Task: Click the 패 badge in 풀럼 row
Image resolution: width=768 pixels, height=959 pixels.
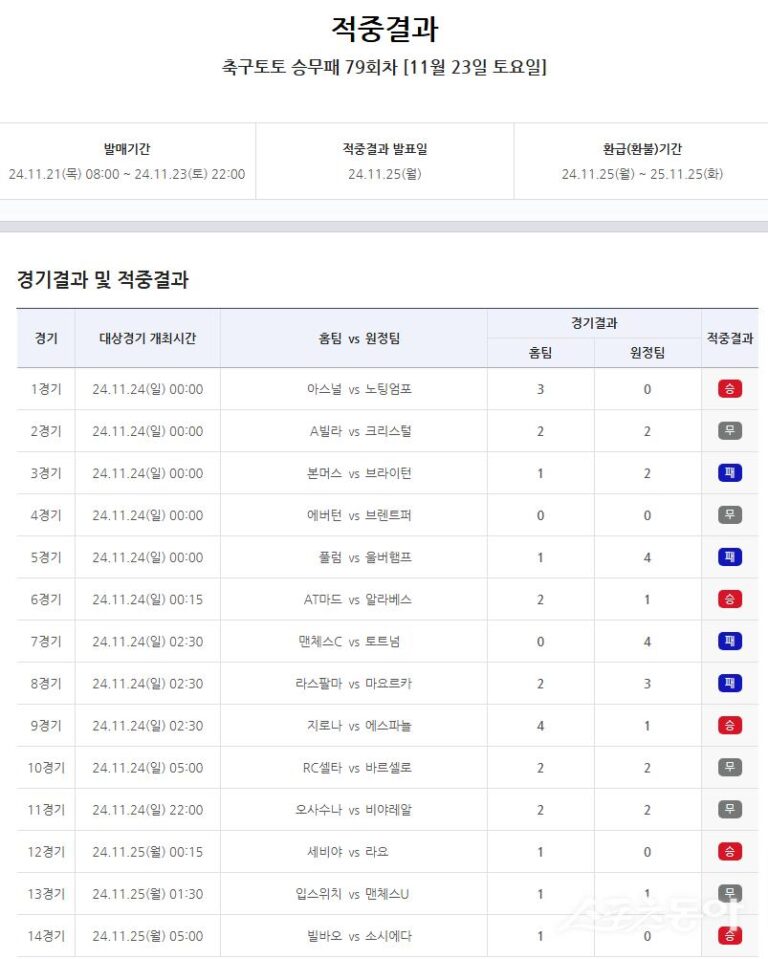Action: [x=729, y=557]
